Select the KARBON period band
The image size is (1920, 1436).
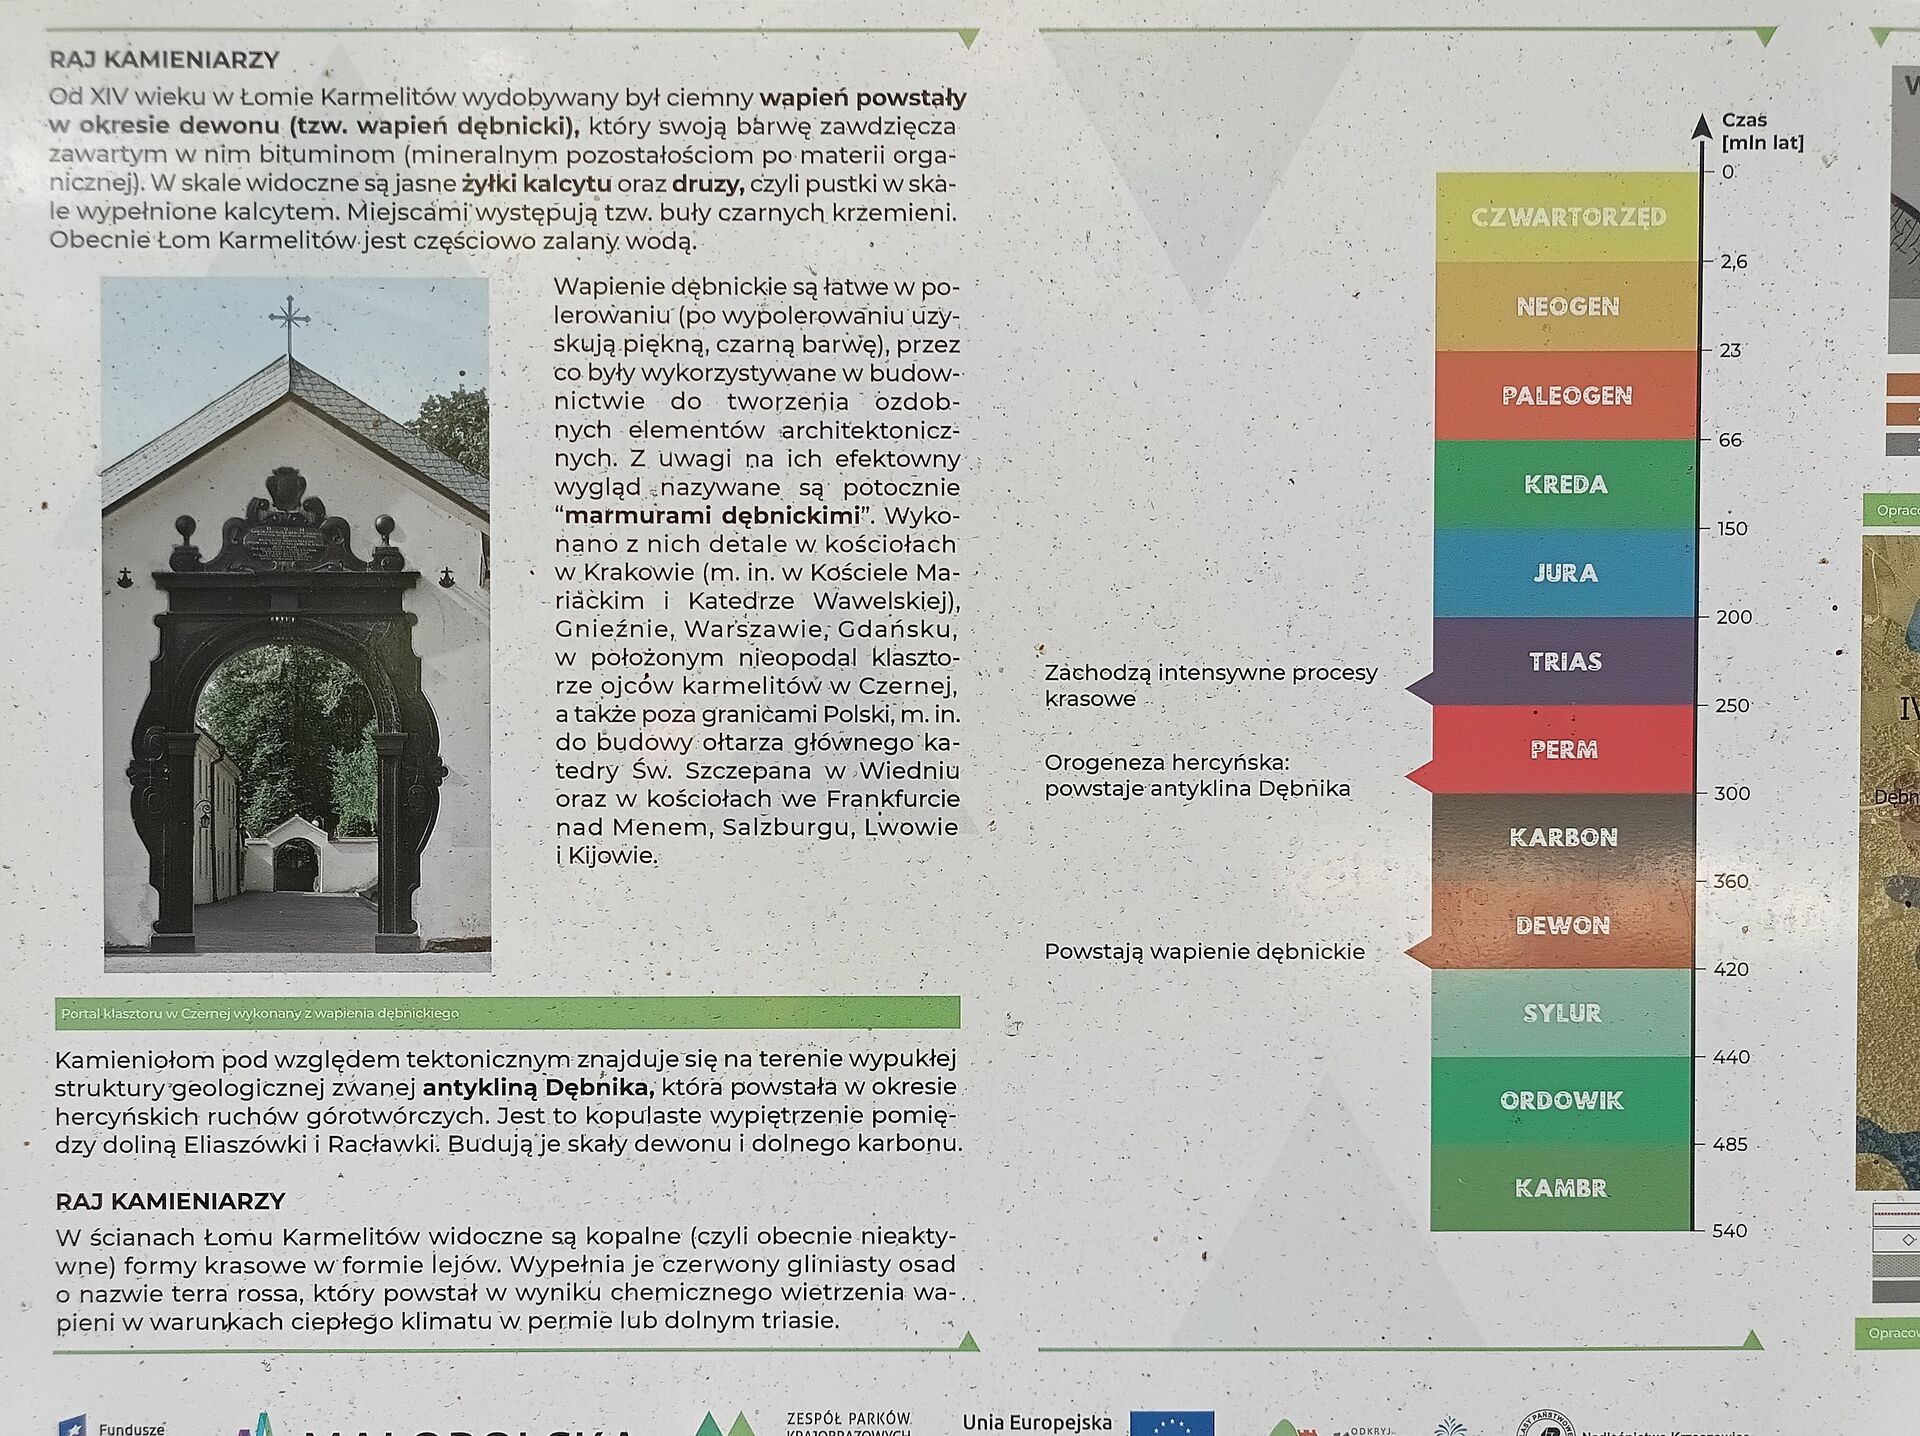[1563, 837]
